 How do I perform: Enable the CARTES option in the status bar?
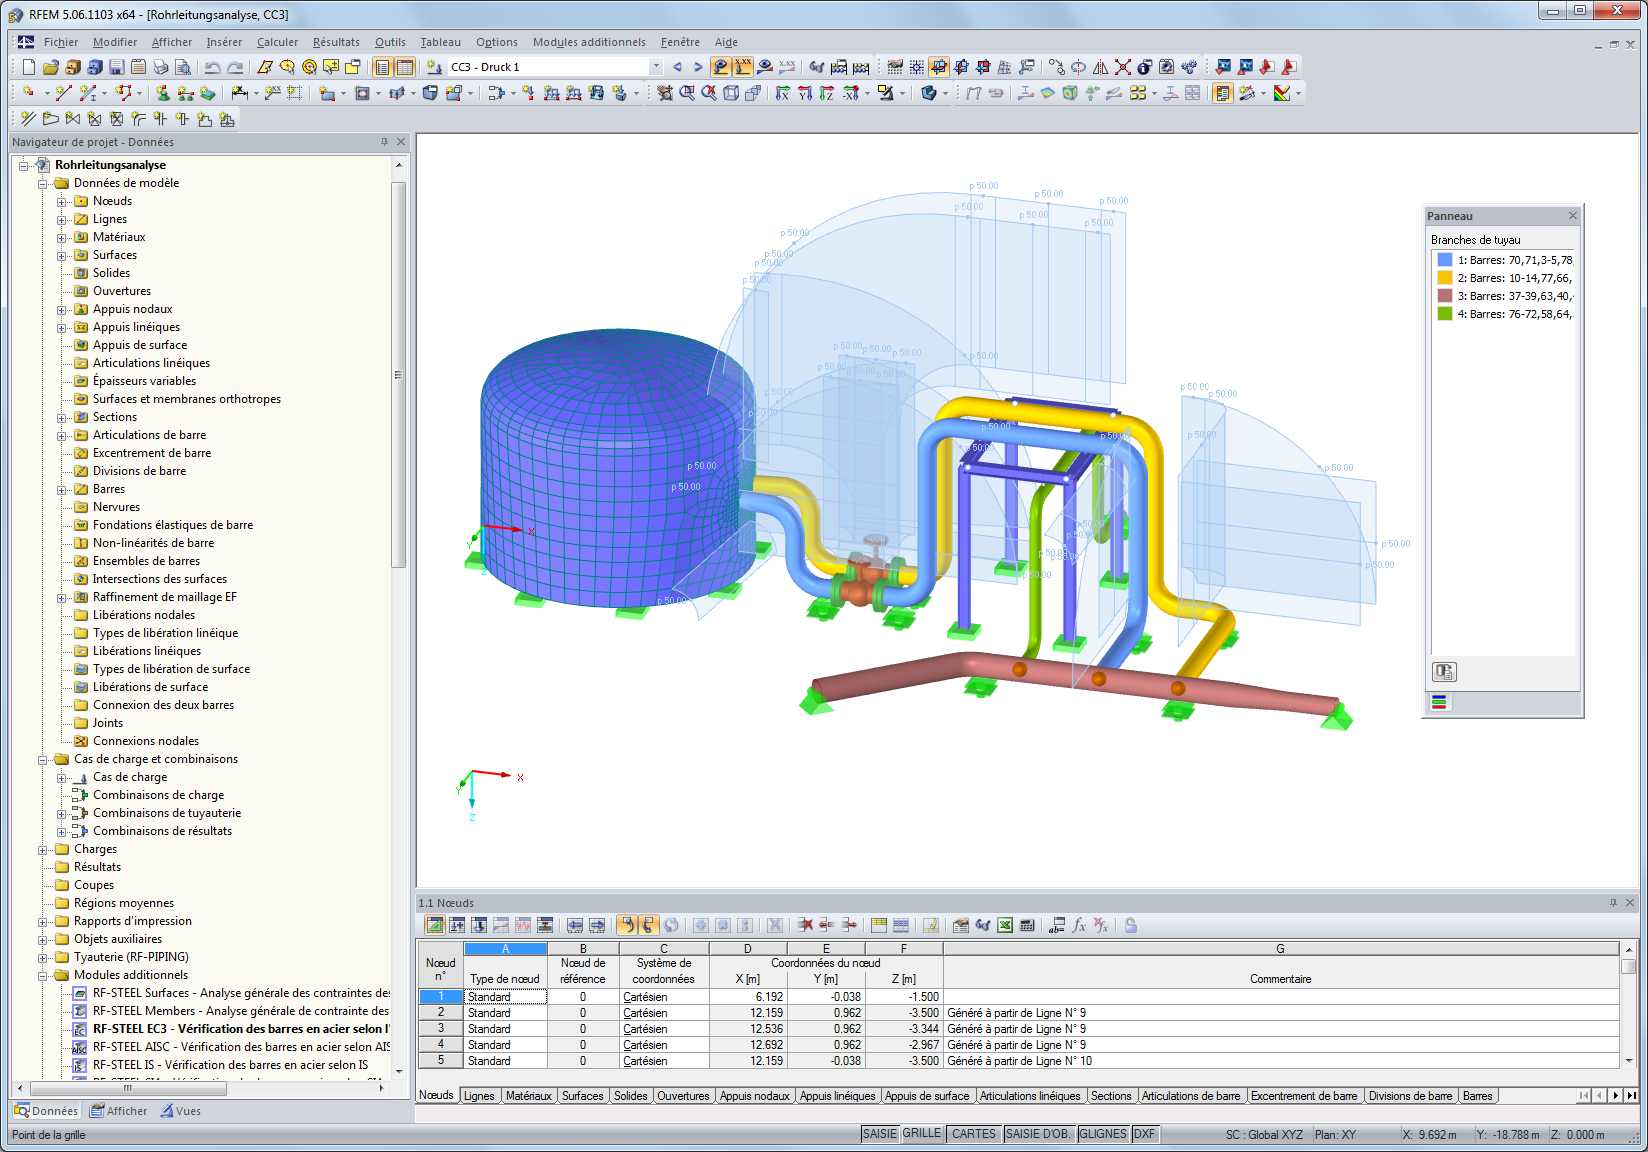pyautogui.click(x=973, y=1133)
